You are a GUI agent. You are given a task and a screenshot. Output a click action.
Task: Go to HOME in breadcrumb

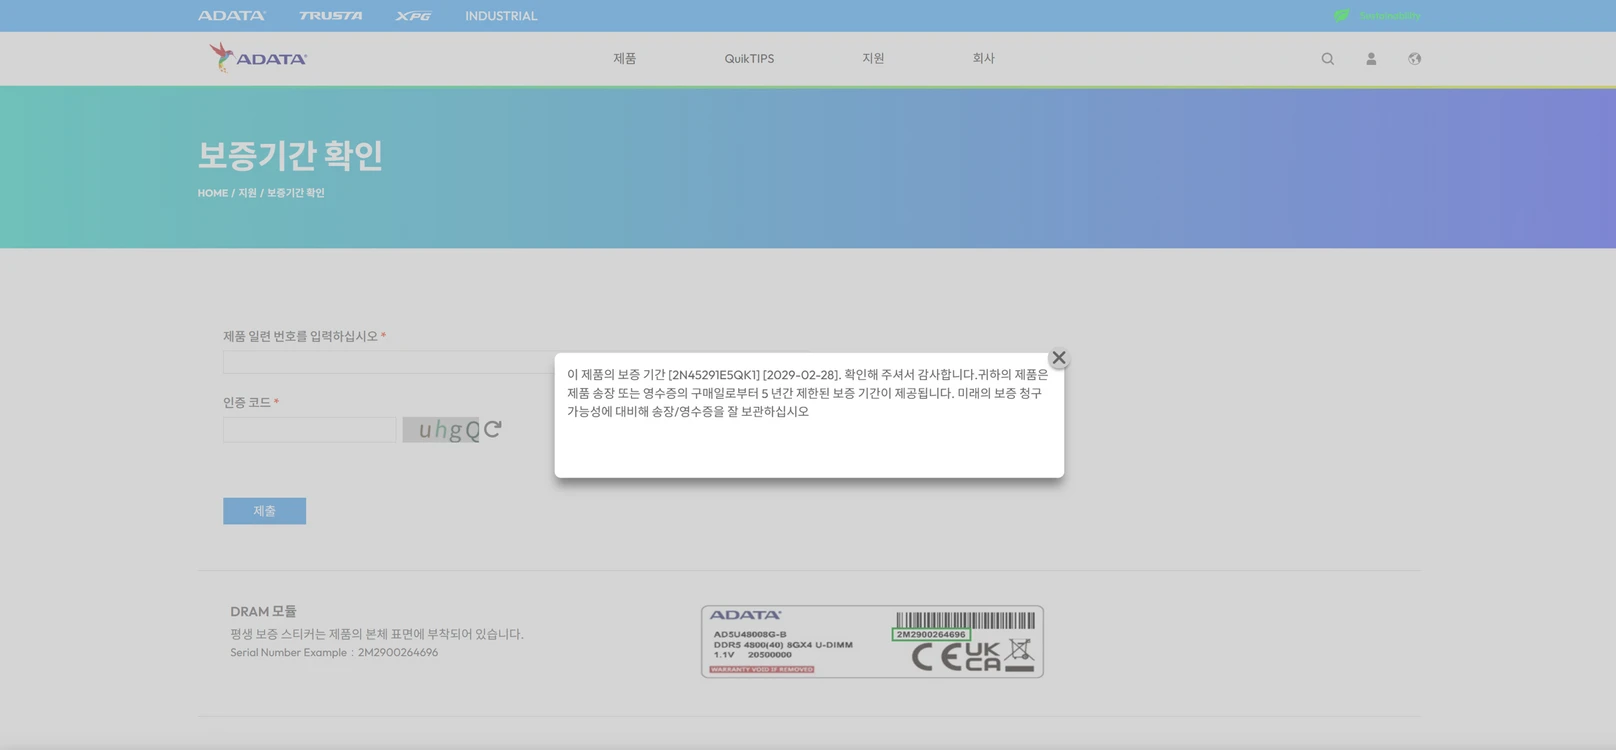213,193
